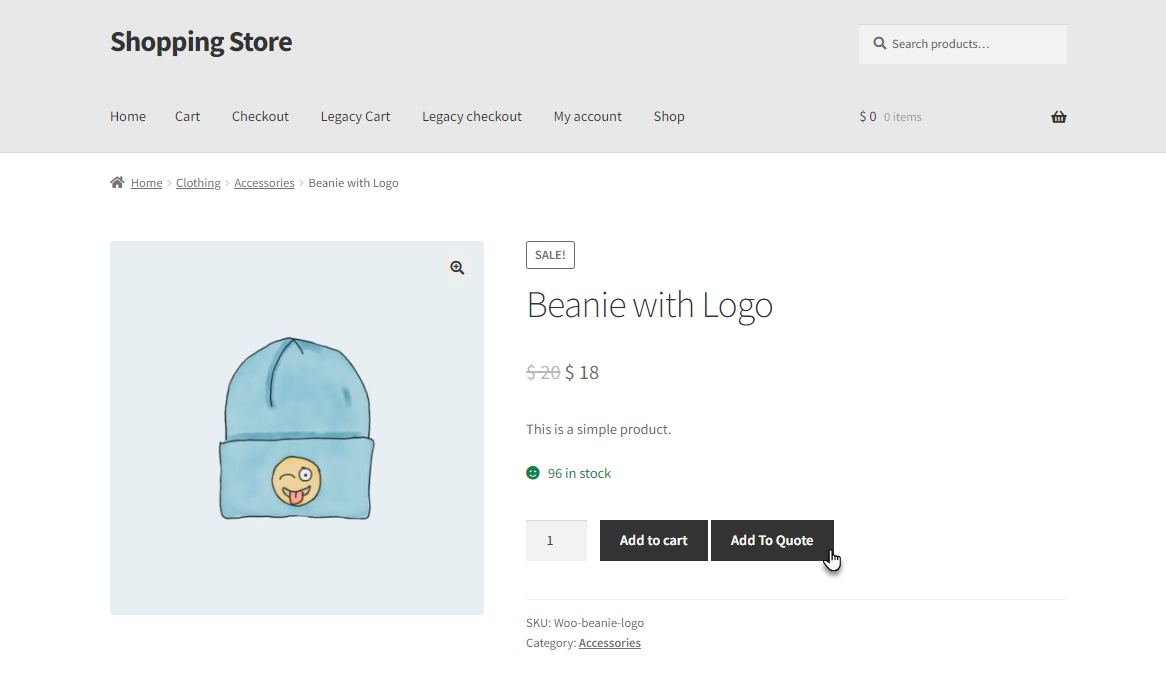Go to My account page
Screen dimensions: 1166x678
(587, 117)
